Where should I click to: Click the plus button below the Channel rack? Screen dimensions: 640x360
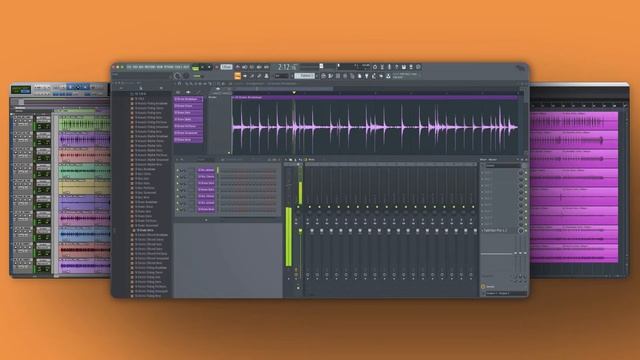[206, 220]
